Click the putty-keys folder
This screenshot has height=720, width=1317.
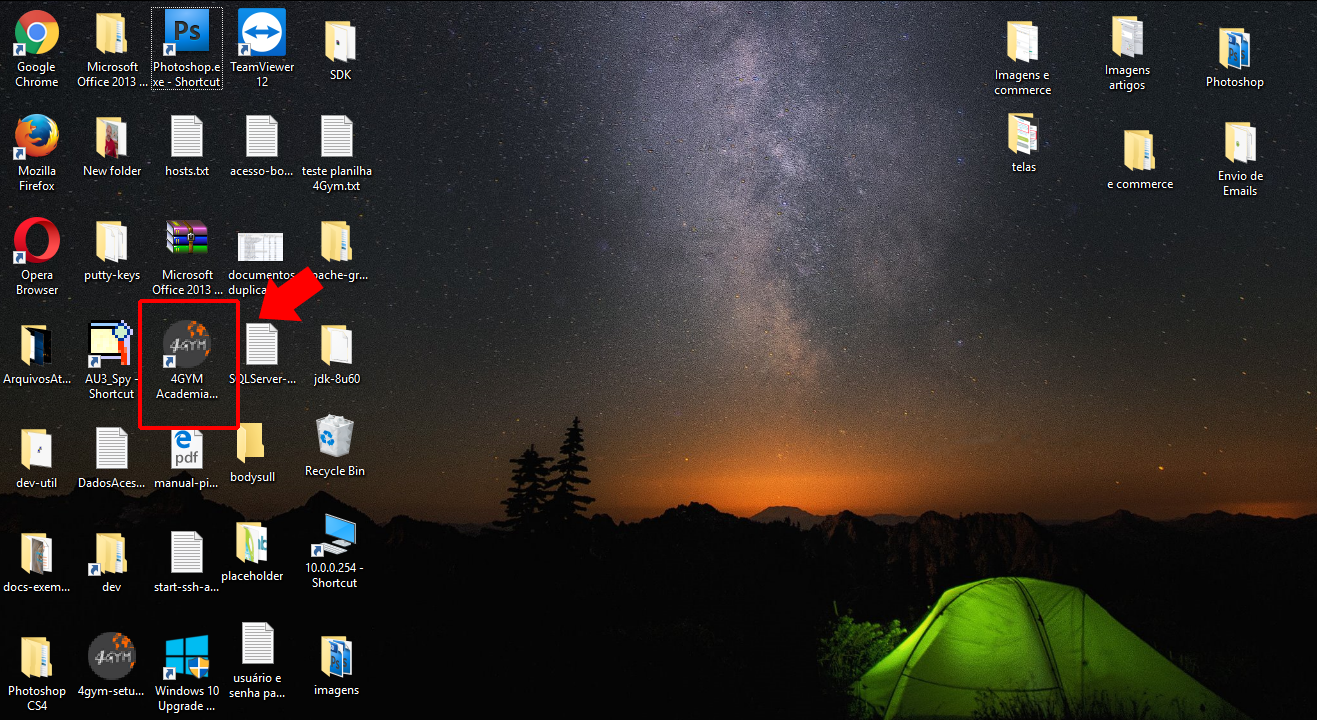pos(111,242)
